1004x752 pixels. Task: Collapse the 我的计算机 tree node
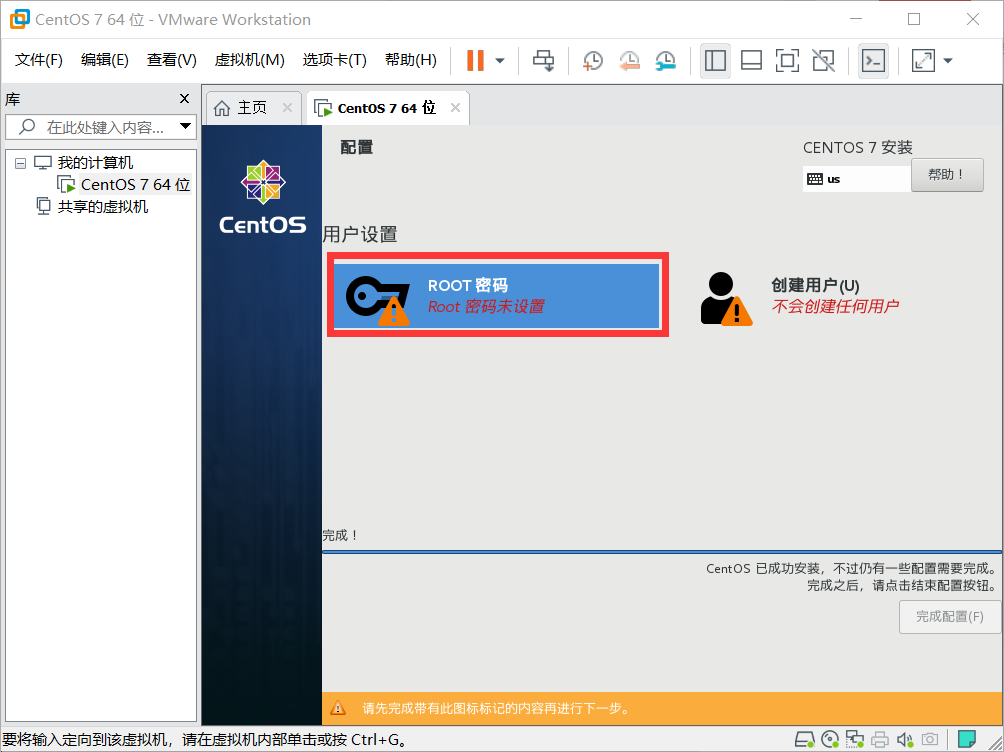click(20, 163)
